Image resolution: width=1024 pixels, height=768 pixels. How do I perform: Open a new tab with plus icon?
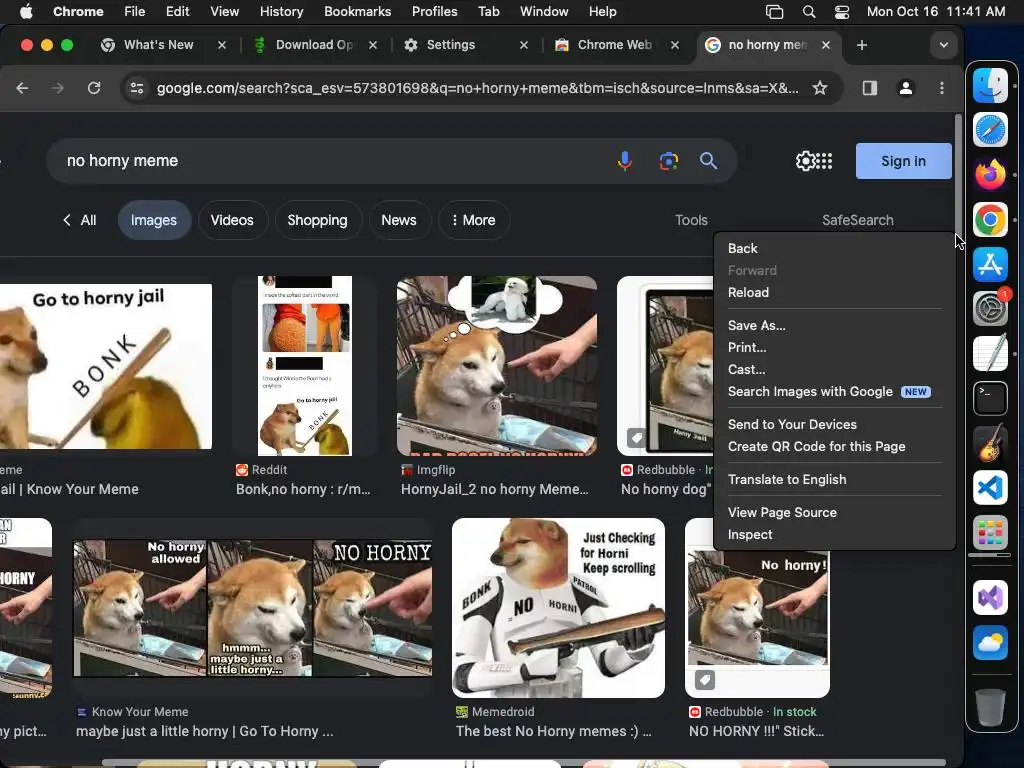(861, 45)
